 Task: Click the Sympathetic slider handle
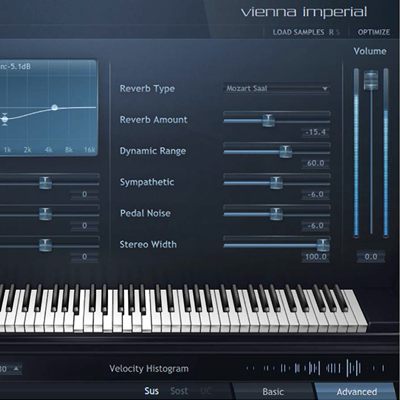point(276,182)
